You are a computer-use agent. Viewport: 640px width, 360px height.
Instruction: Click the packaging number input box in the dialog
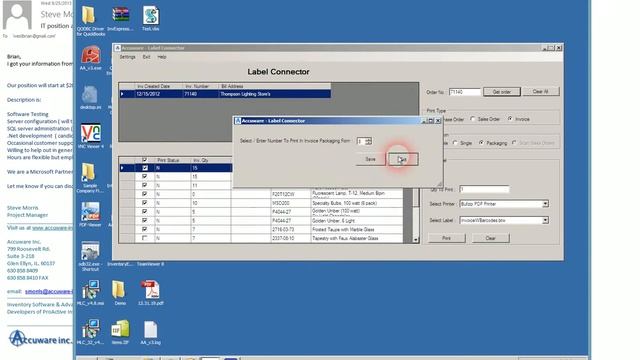coord(361,141)
